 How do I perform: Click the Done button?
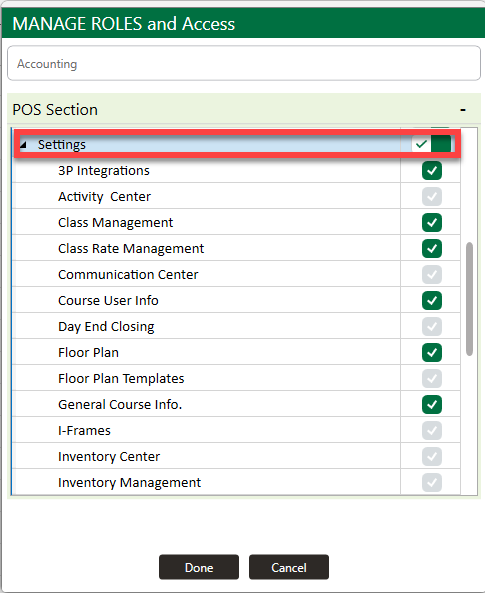199,567
